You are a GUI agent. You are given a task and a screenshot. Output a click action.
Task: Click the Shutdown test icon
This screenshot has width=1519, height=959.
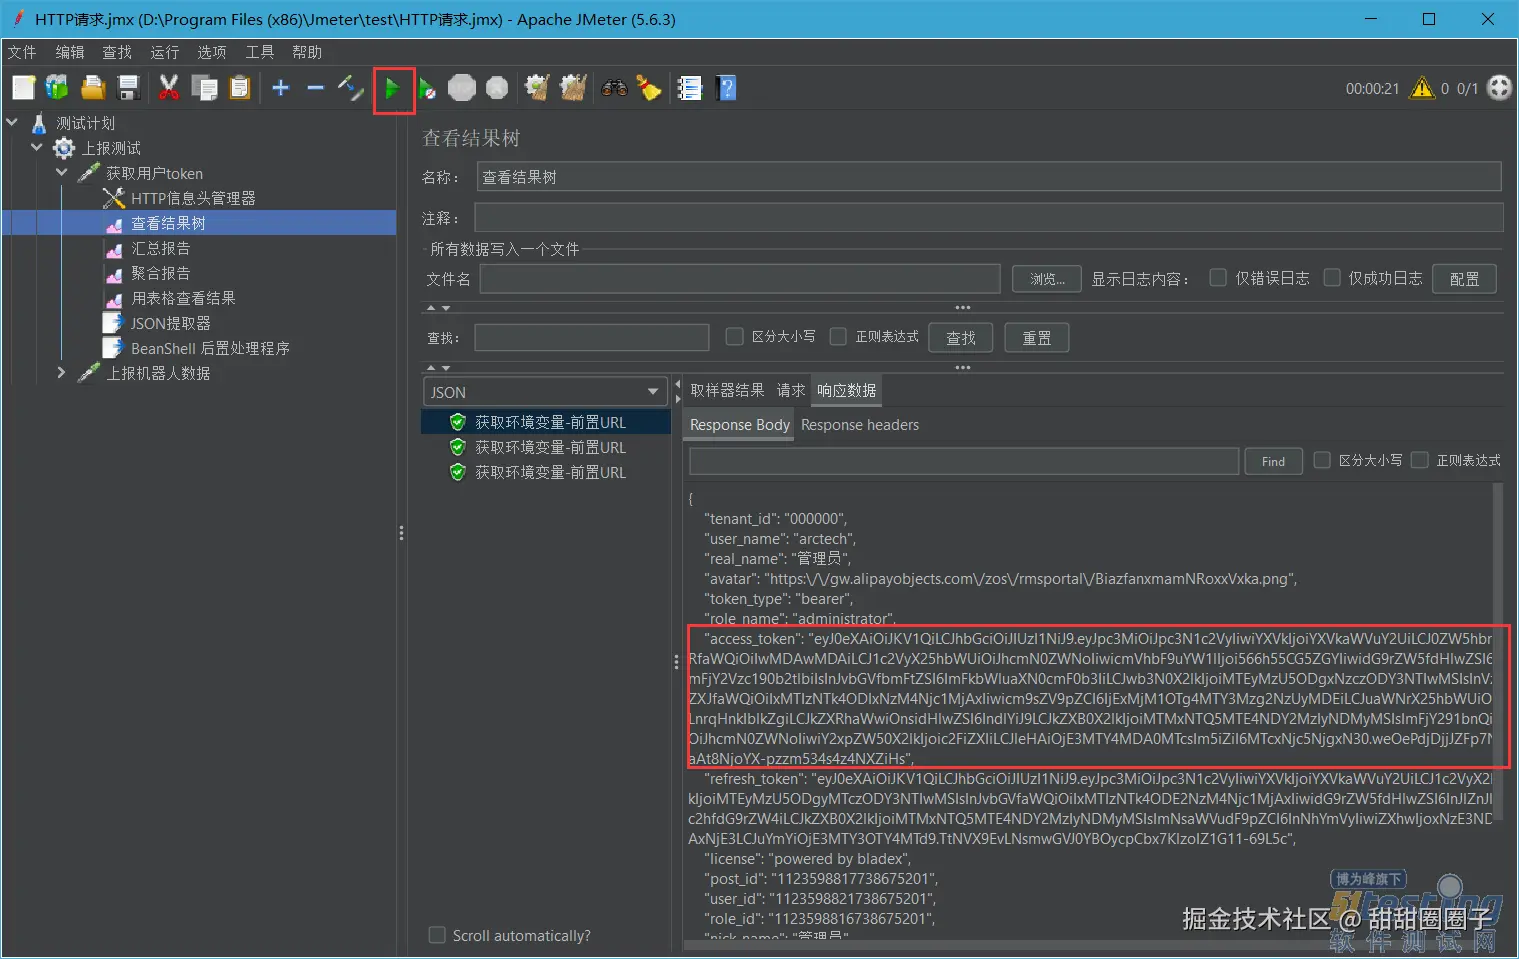pyautogui.click(x=497, y=88)
